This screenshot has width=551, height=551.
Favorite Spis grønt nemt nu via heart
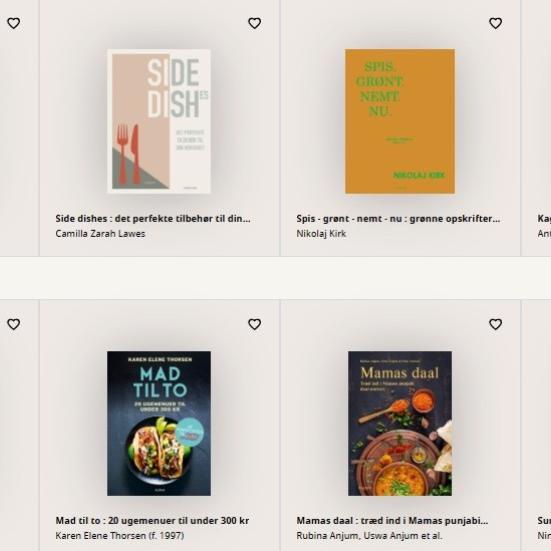tap(495, 23)
